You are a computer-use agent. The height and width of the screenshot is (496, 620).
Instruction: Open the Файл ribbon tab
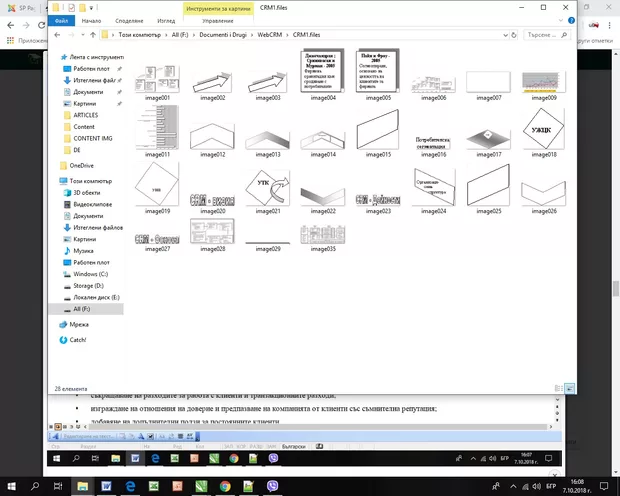pos(62,20)
